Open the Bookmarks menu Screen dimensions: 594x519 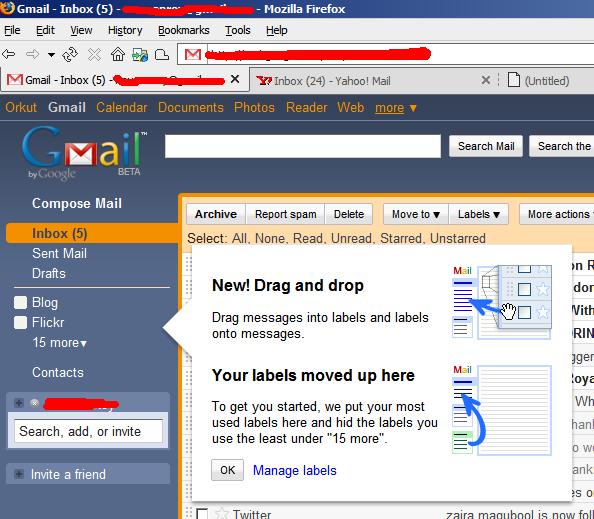(183, 30)
